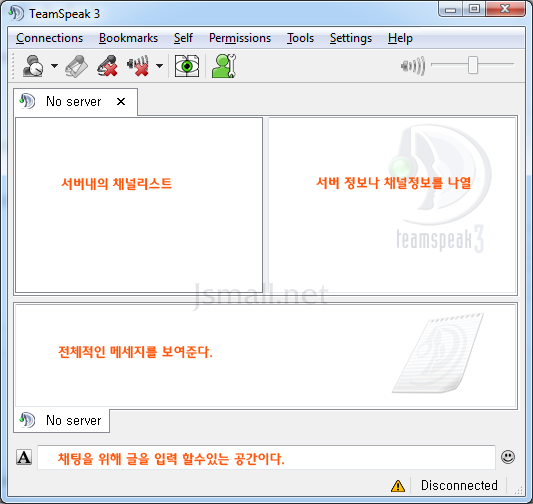Adjust the volume slider handle
Image resolution: width=533 pixels, height=504 pixels.
coord(472,65)
